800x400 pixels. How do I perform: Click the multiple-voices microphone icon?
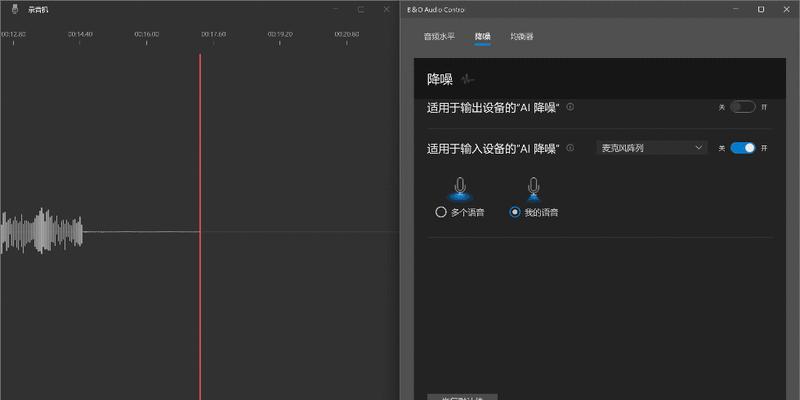[460, 188]
